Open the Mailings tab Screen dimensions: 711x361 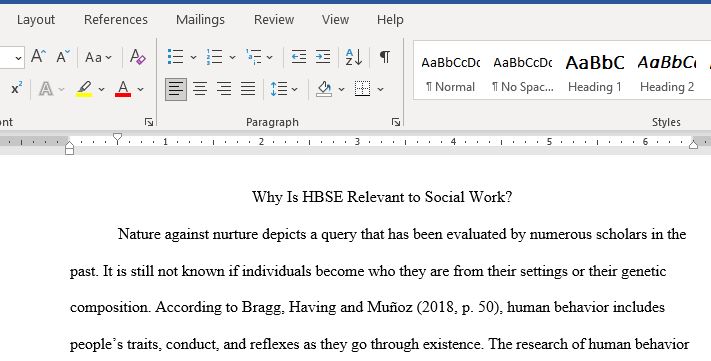tap(200, 20)
